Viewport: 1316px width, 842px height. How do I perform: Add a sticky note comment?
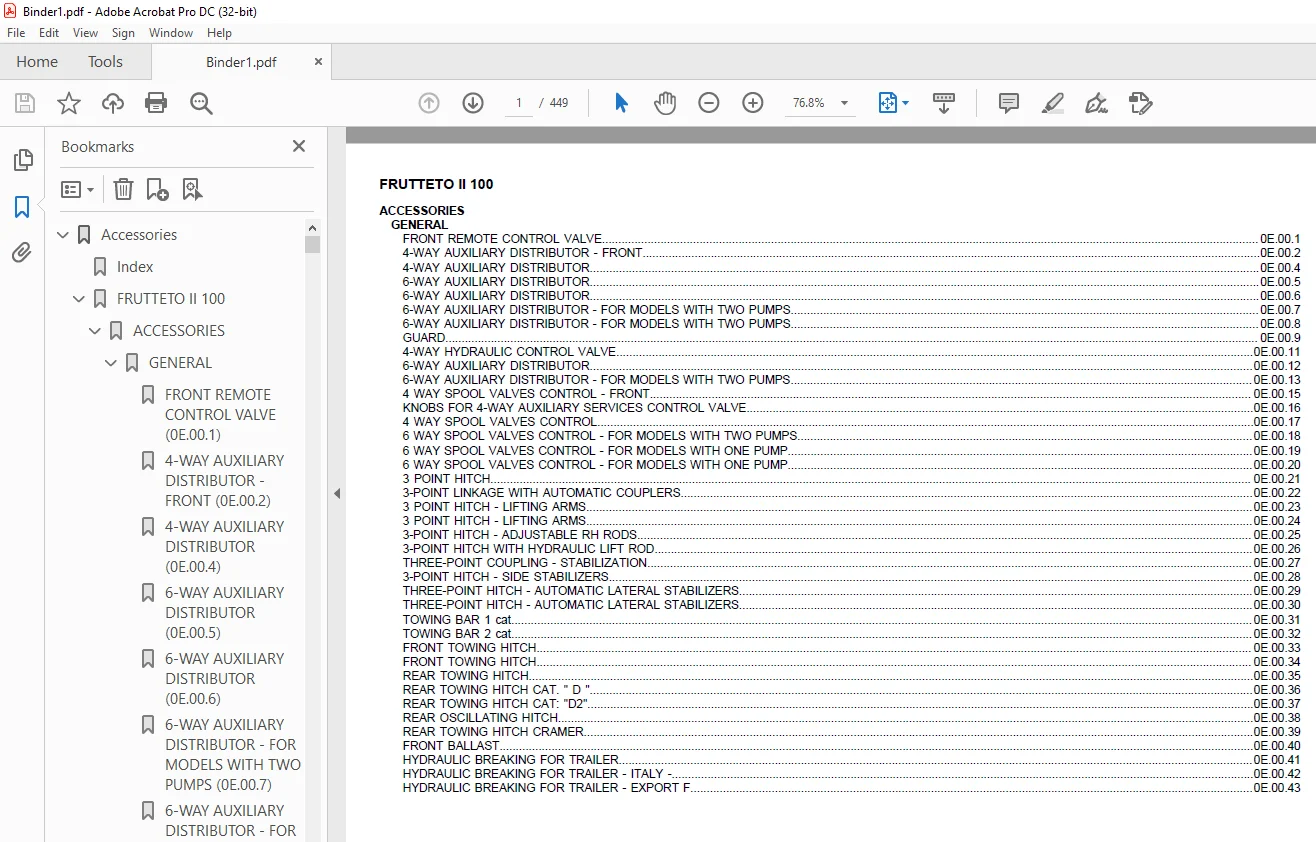1009,103
